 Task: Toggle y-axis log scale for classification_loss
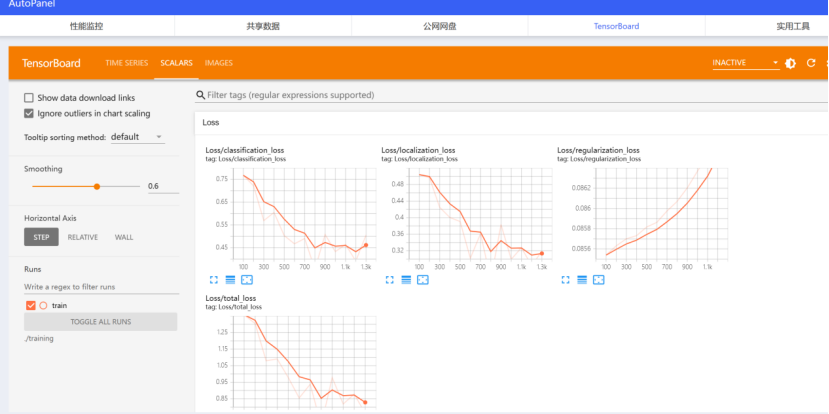pos(230,280)
